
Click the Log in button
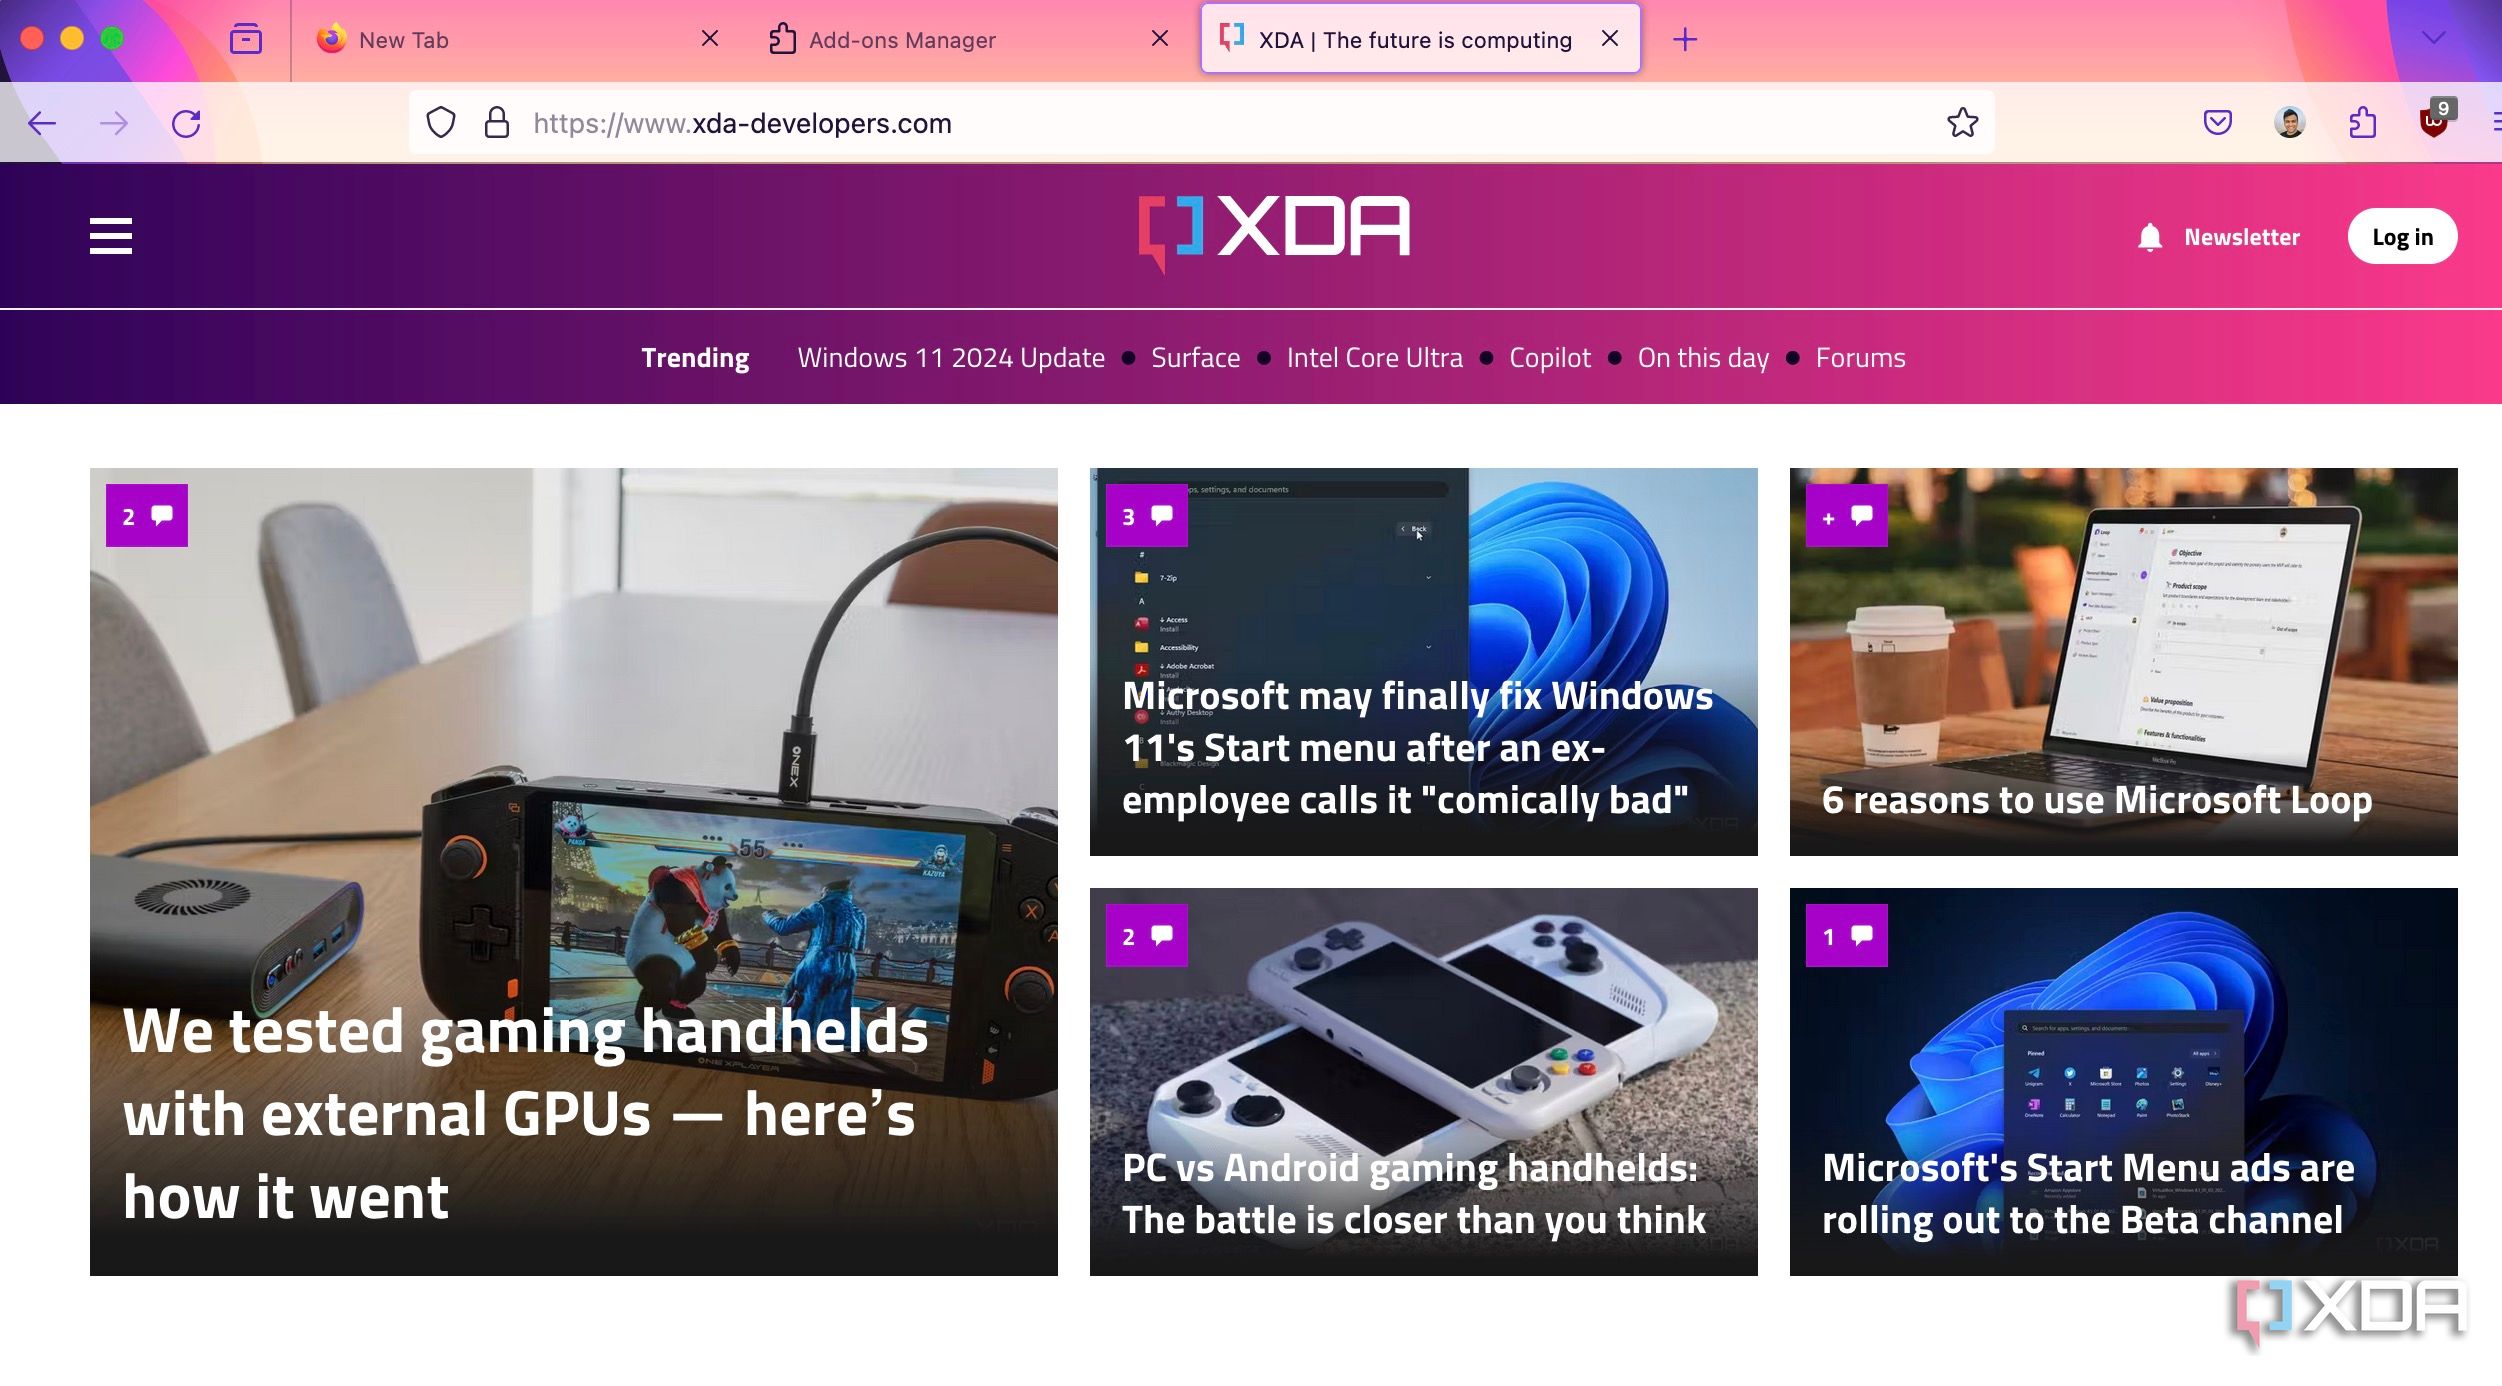pos(2402,237)
